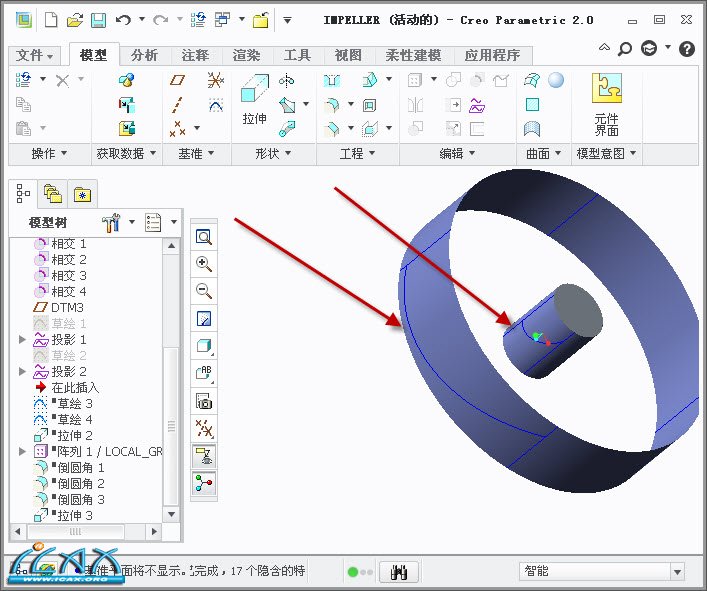This screenshot has width=707, height=591.
Task: Open a file with the folder icon
Action: pyautogui.click(x=75, y=20)
